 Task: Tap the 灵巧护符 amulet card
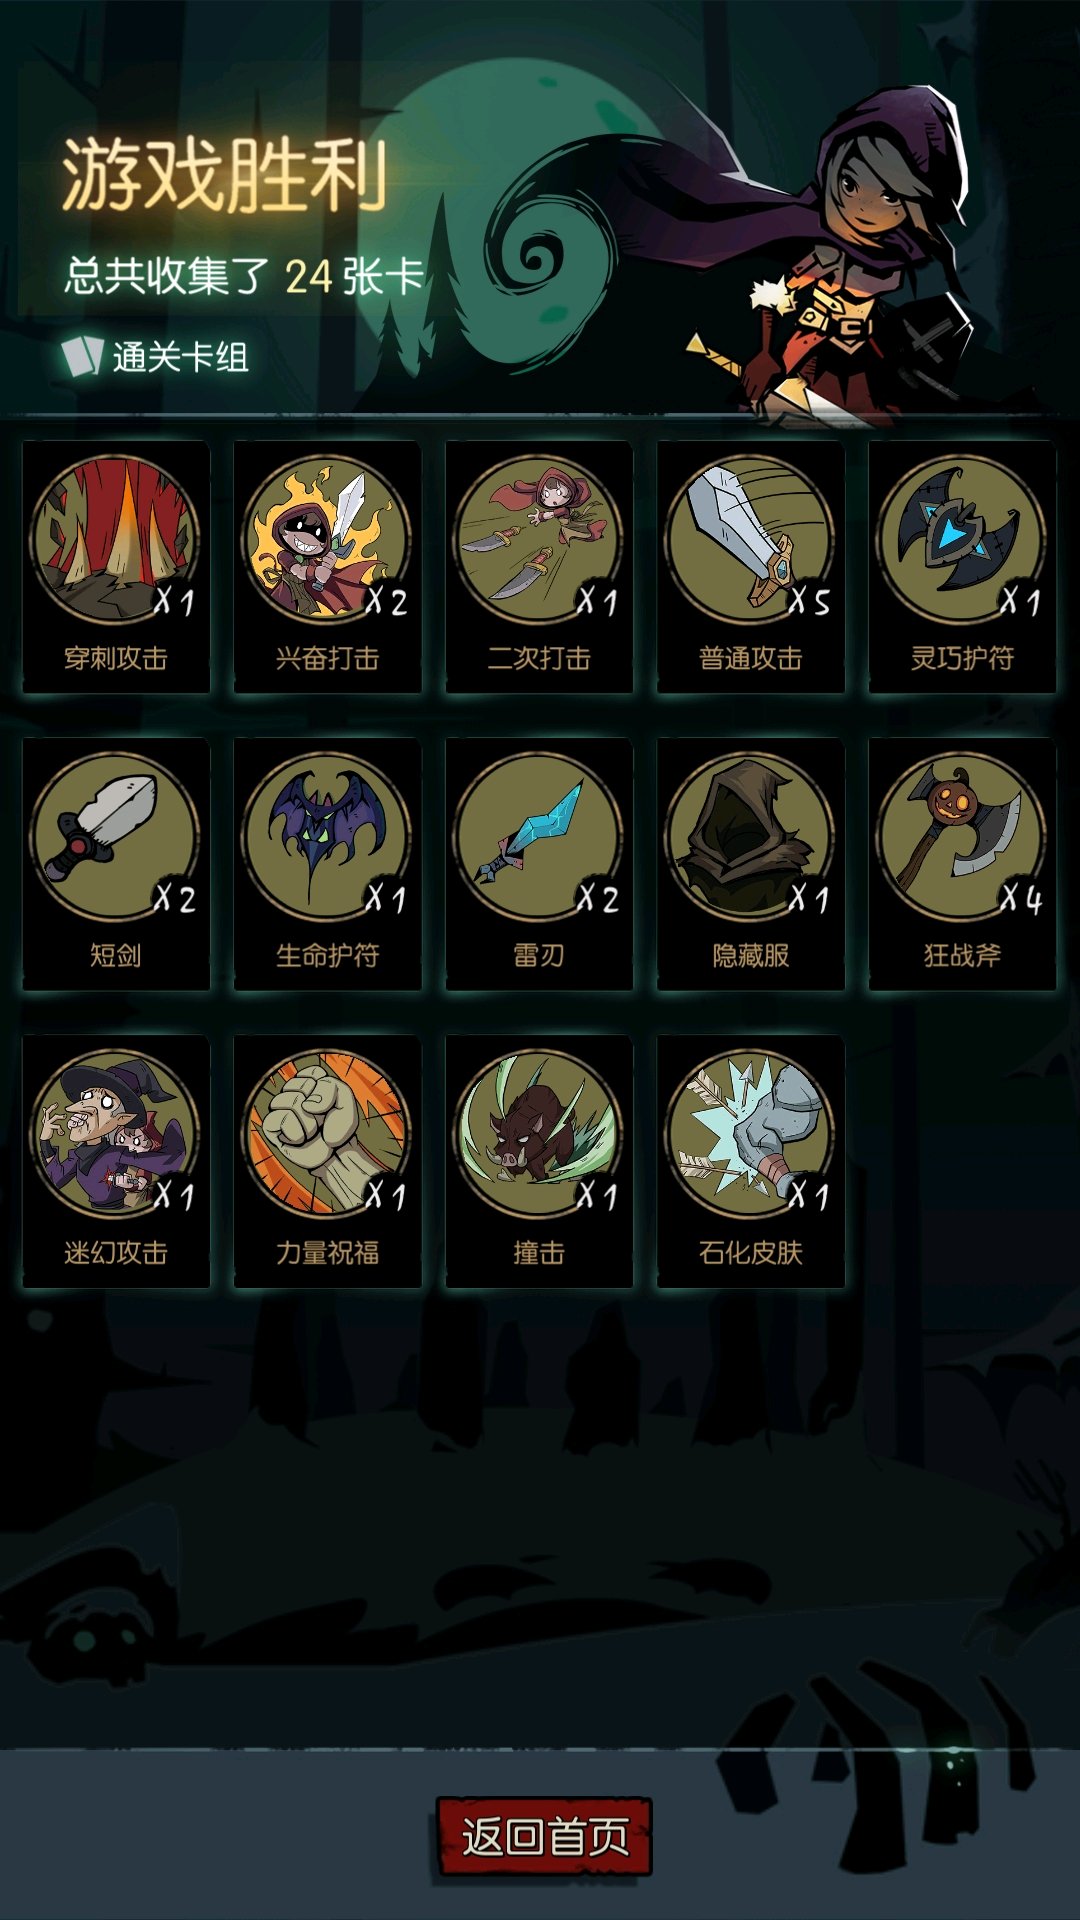click(x=962, y=567)
